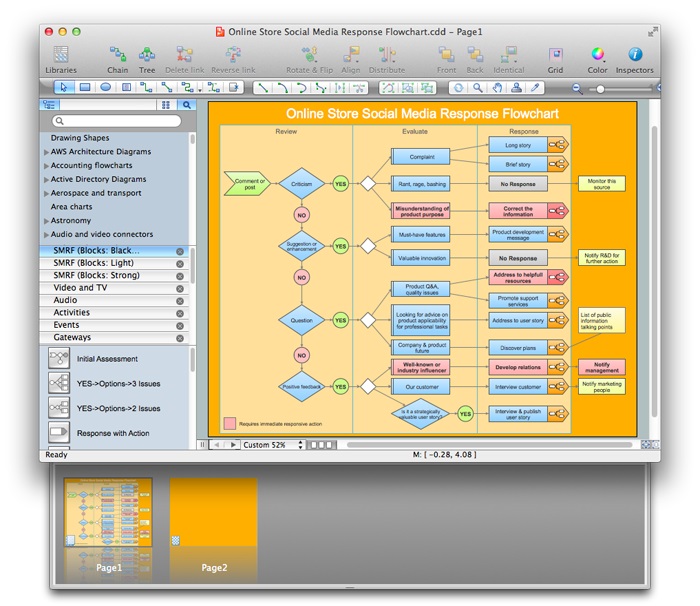Go to next page arrow
Screen dimensions: 700x606
click(x=233, y=445)
